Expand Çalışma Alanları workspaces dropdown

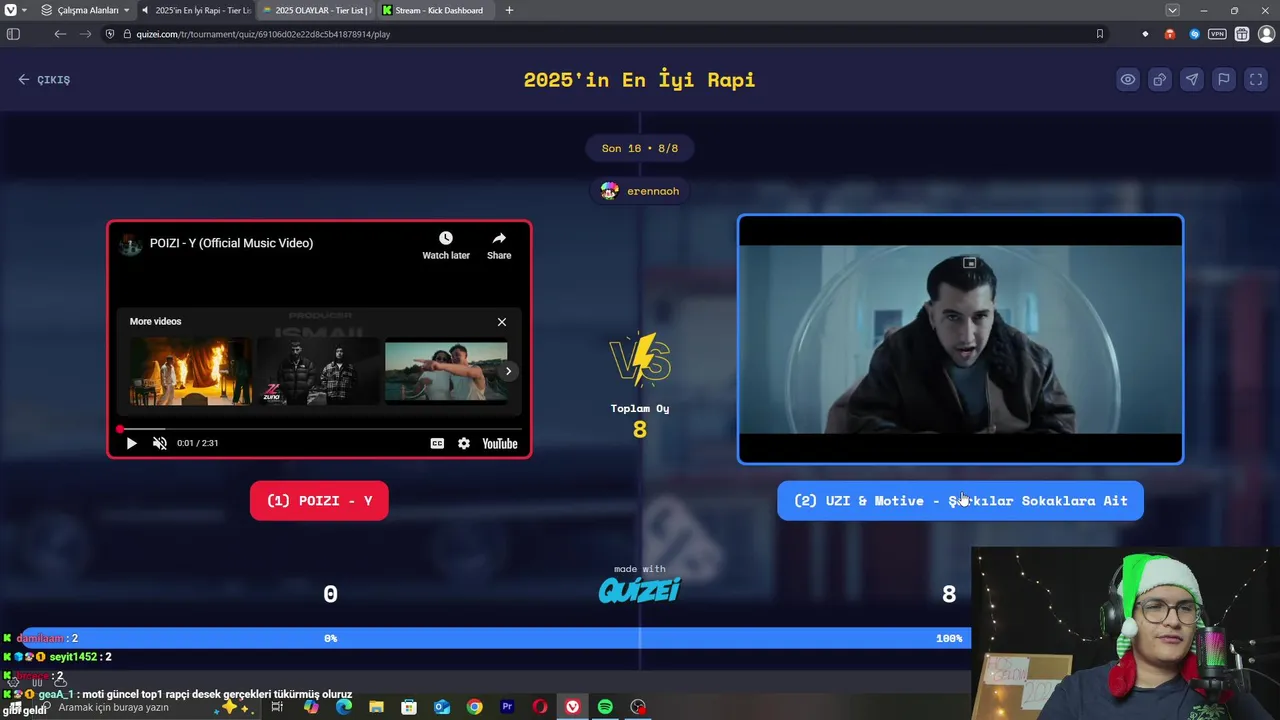[x=86, y=10]
